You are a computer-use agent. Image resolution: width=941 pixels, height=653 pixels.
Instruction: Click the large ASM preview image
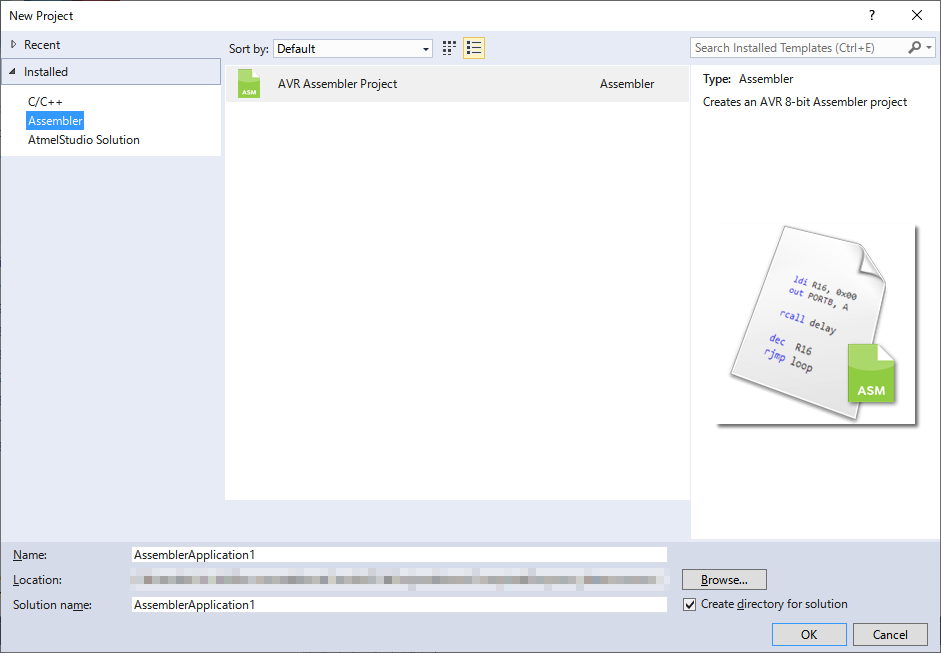[817, 325]
